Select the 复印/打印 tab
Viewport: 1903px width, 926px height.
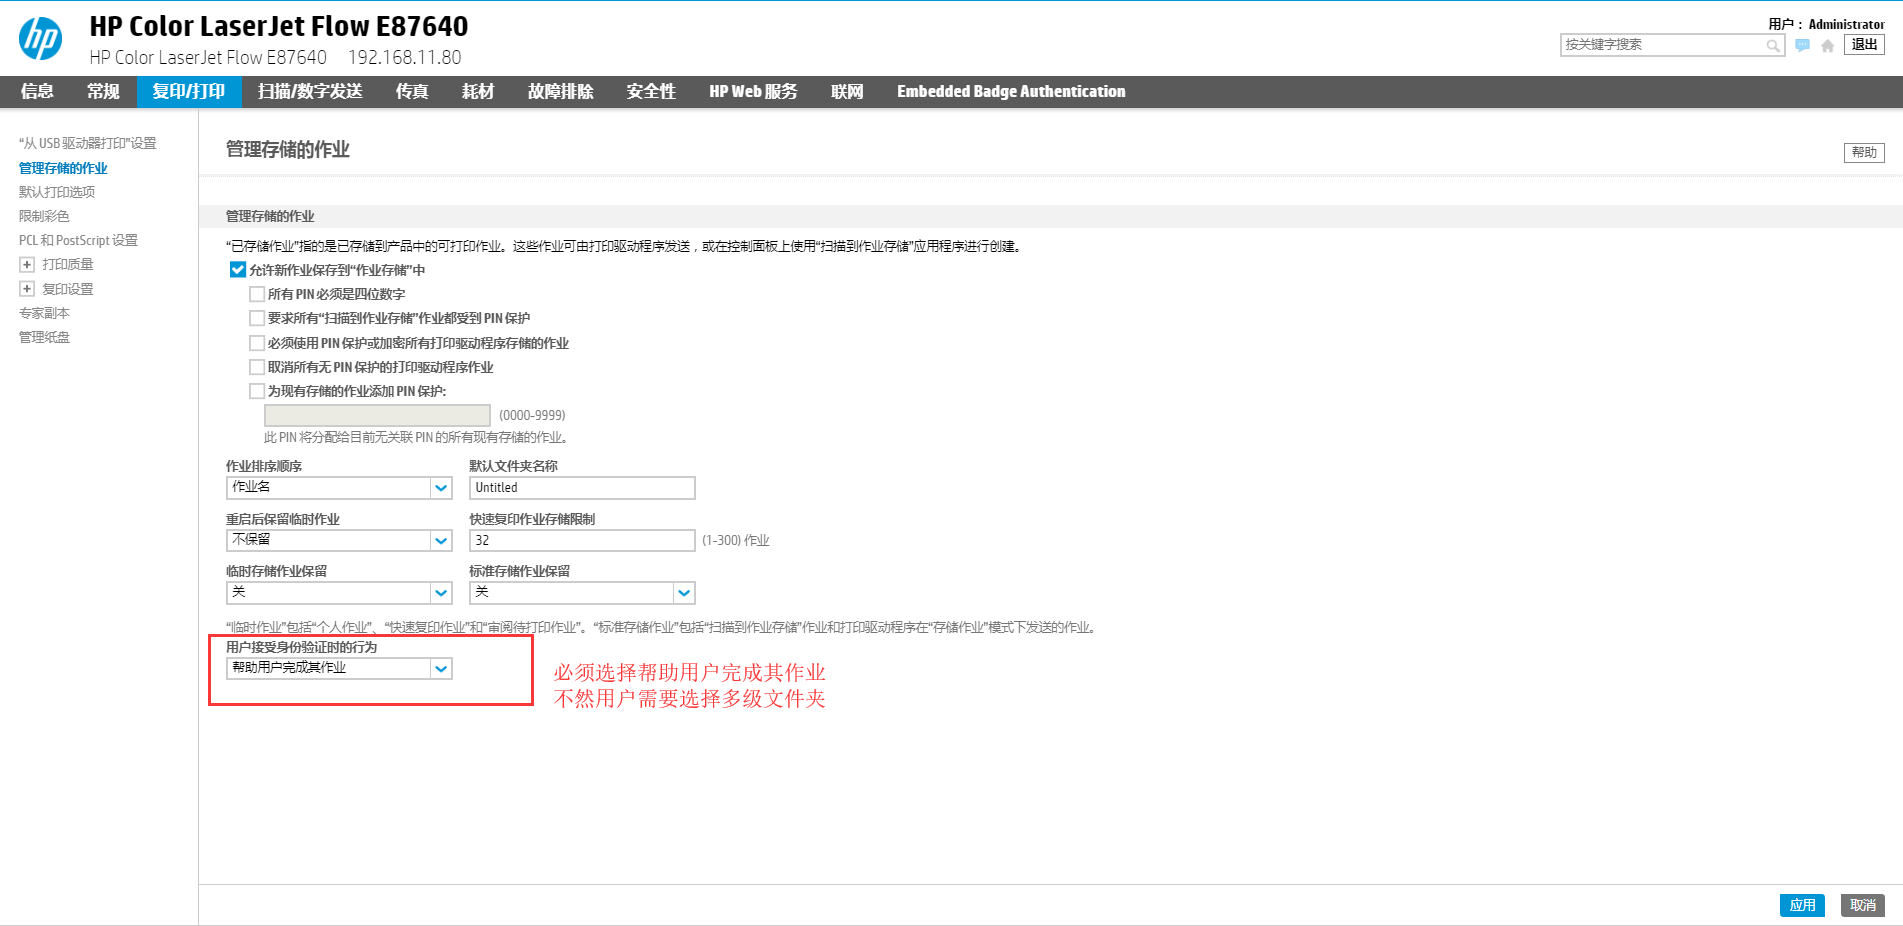[x=189, y=91]
